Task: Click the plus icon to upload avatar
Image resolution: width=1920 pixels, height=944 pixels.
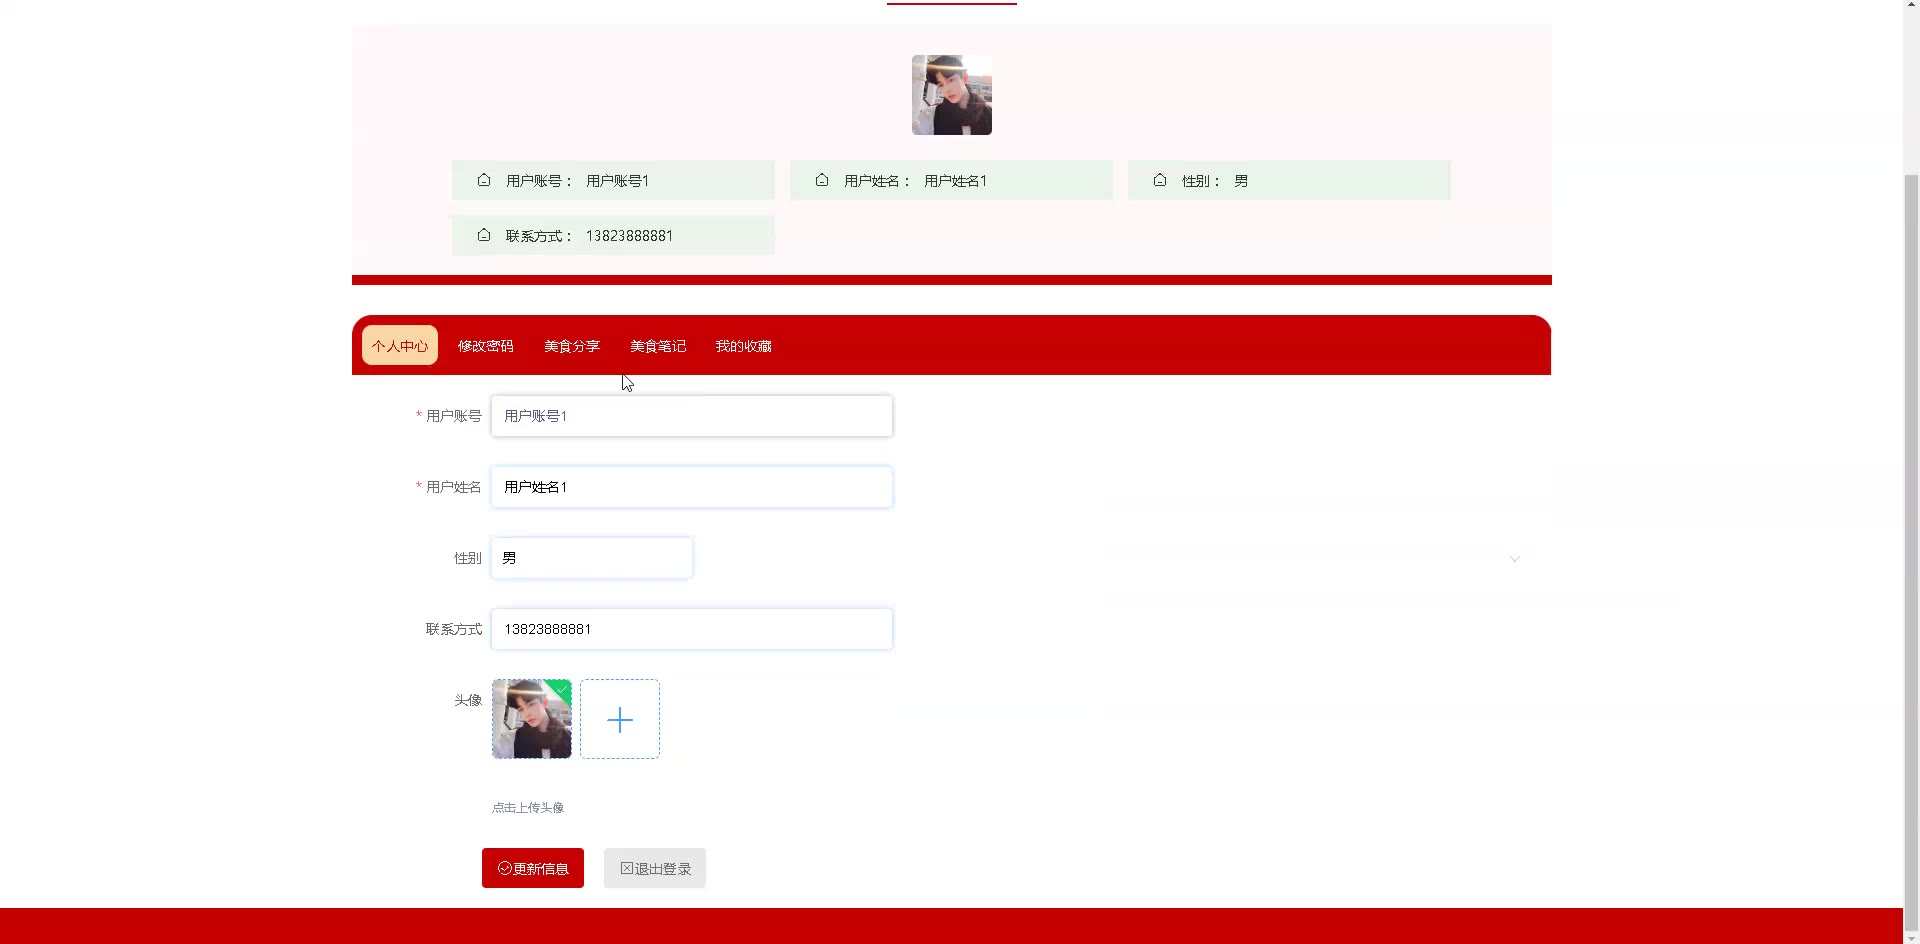Action: (x=620, y=719)
